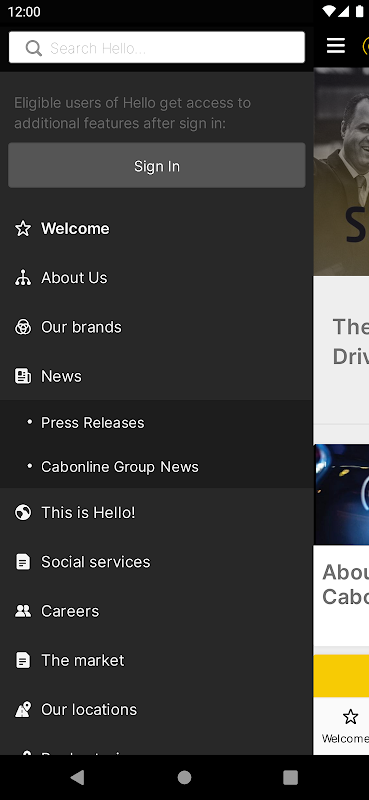Select the Welcome star icon in drawer
The height and width of the screenshot is (800, 369).
point(23,229)
